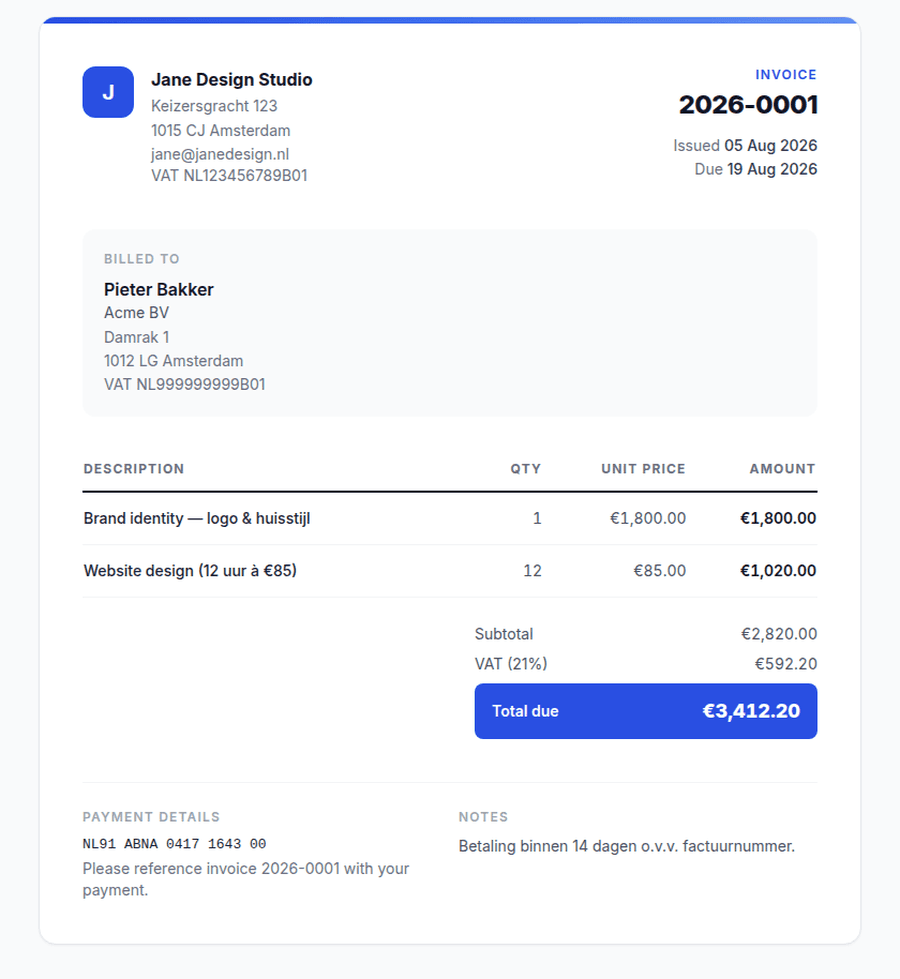Click the Issued date 05 Aug 2026
The width and height of the screenshot is (900, 979).
771,145
